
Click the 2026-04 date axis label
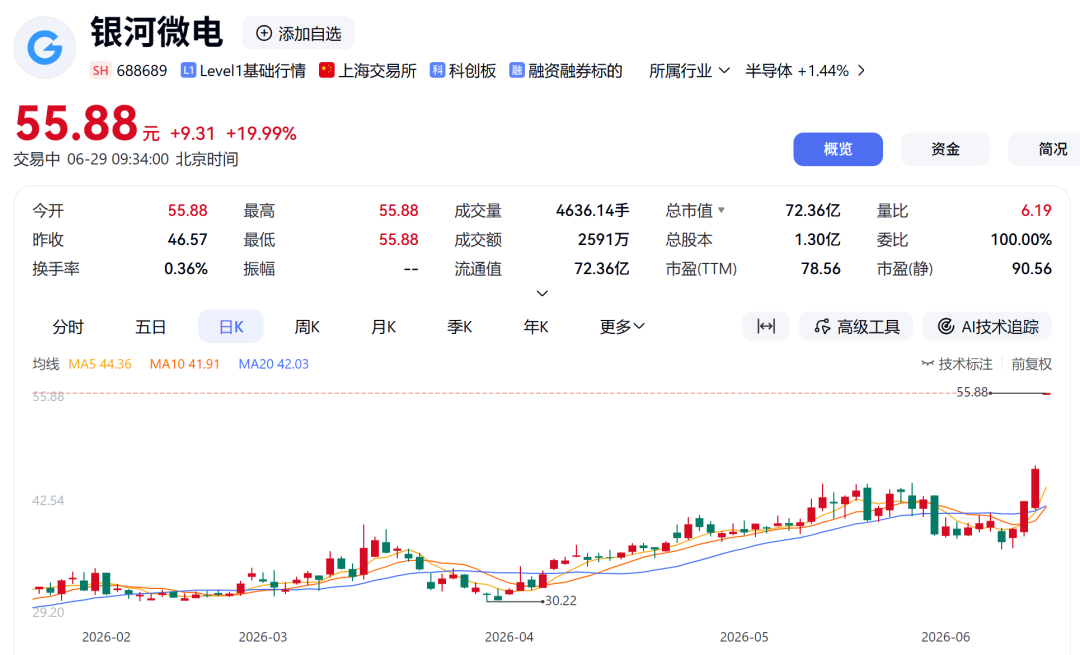click(509, 637)
